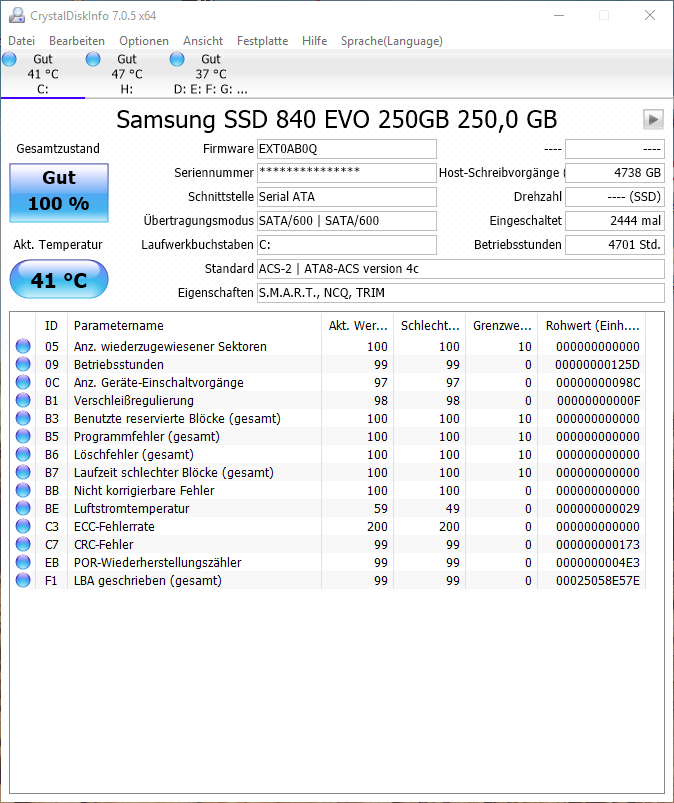674x803 pixels.
Task: Click the Standard field ACS-2
Action: click(x=461, y=269)
